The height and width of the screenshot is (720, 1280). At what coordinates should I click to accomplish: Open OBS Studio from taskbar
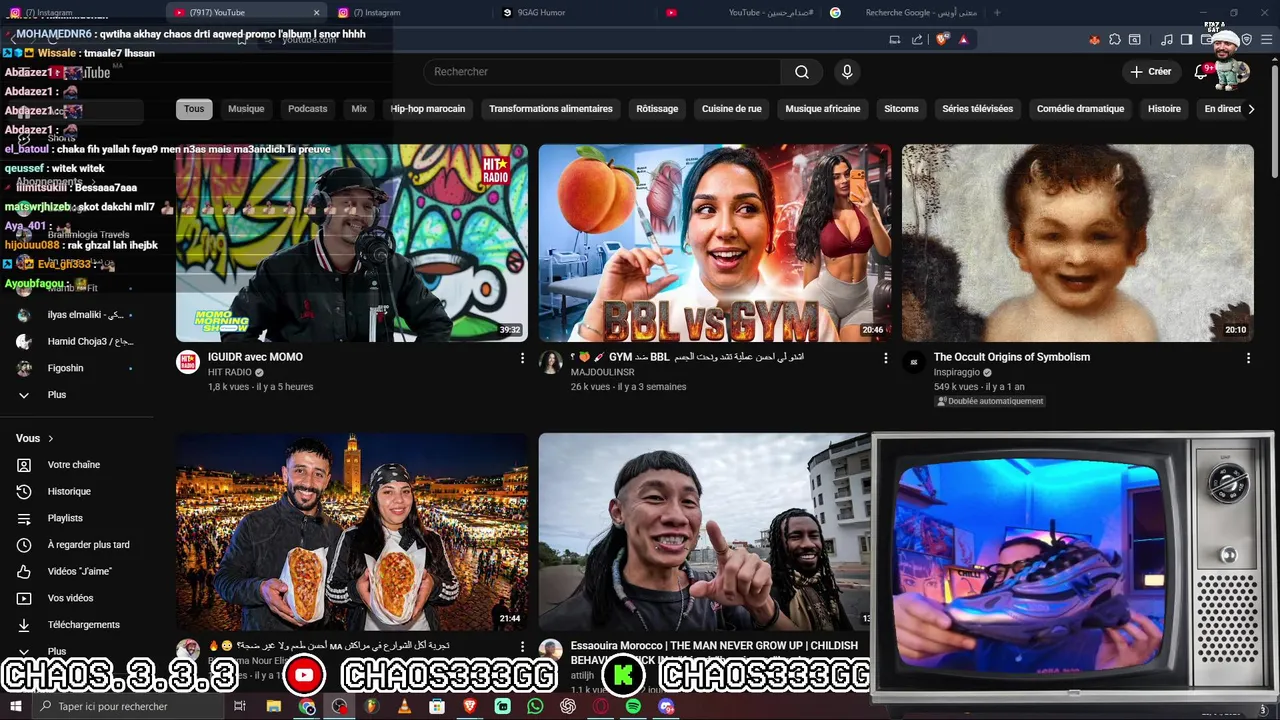pos(340,706)
